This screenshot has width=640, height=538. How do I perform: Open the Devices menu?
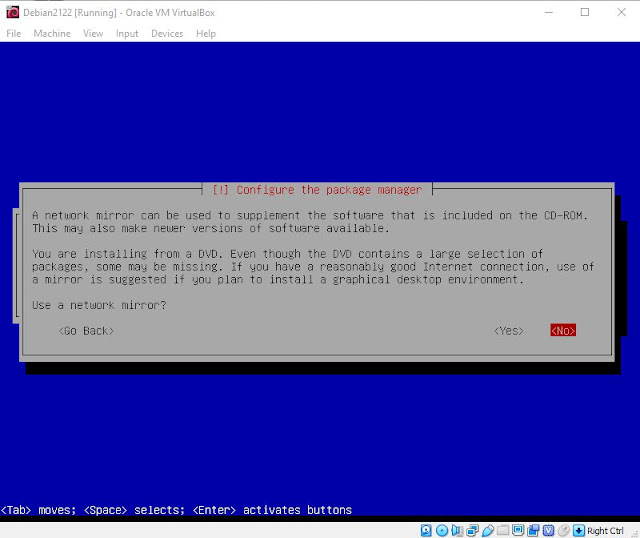coord(167,33)
